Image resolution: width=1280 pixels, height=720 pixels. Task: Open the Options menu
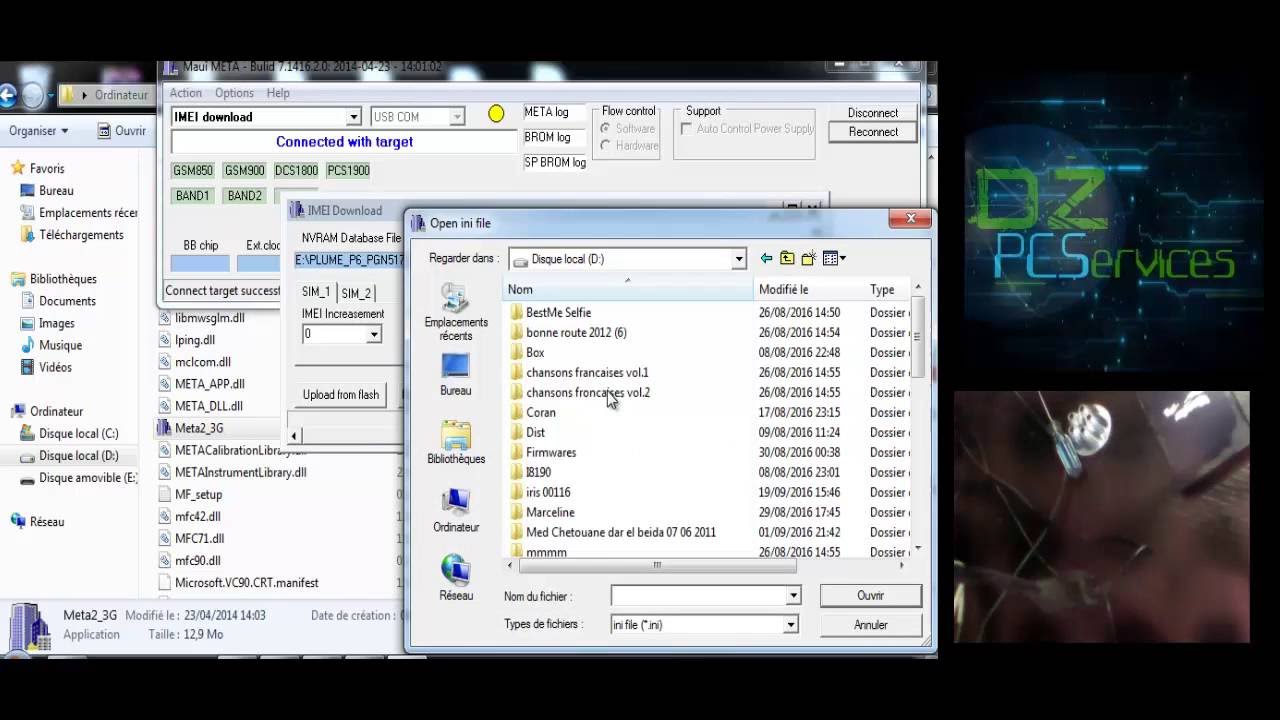234,93
